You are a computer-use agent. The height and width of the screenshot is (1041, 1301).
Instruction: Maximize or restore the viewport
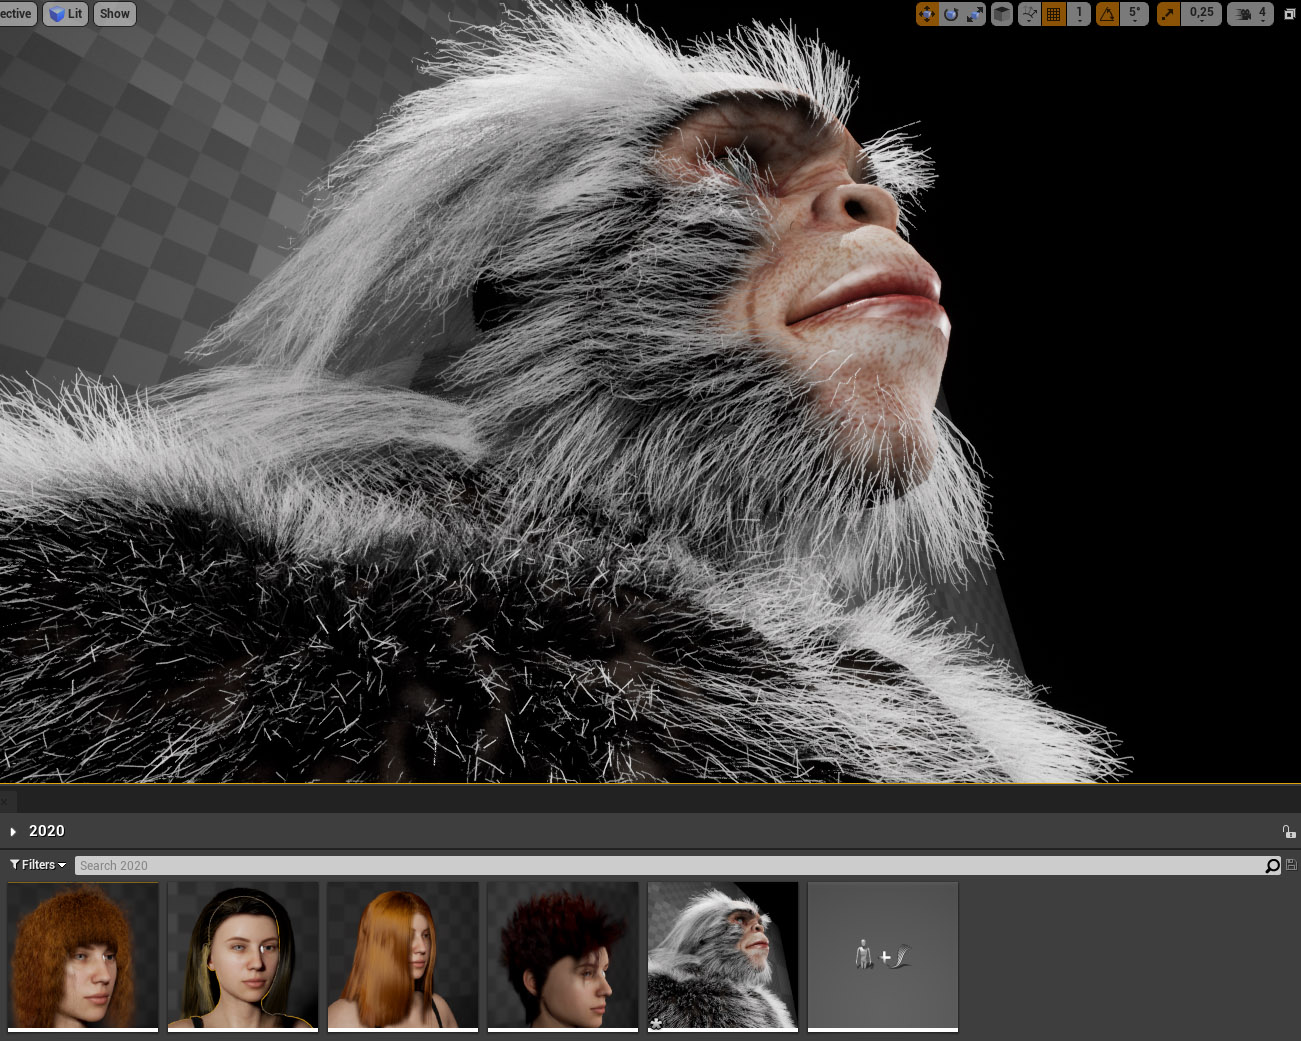[x=1289, y=14]
